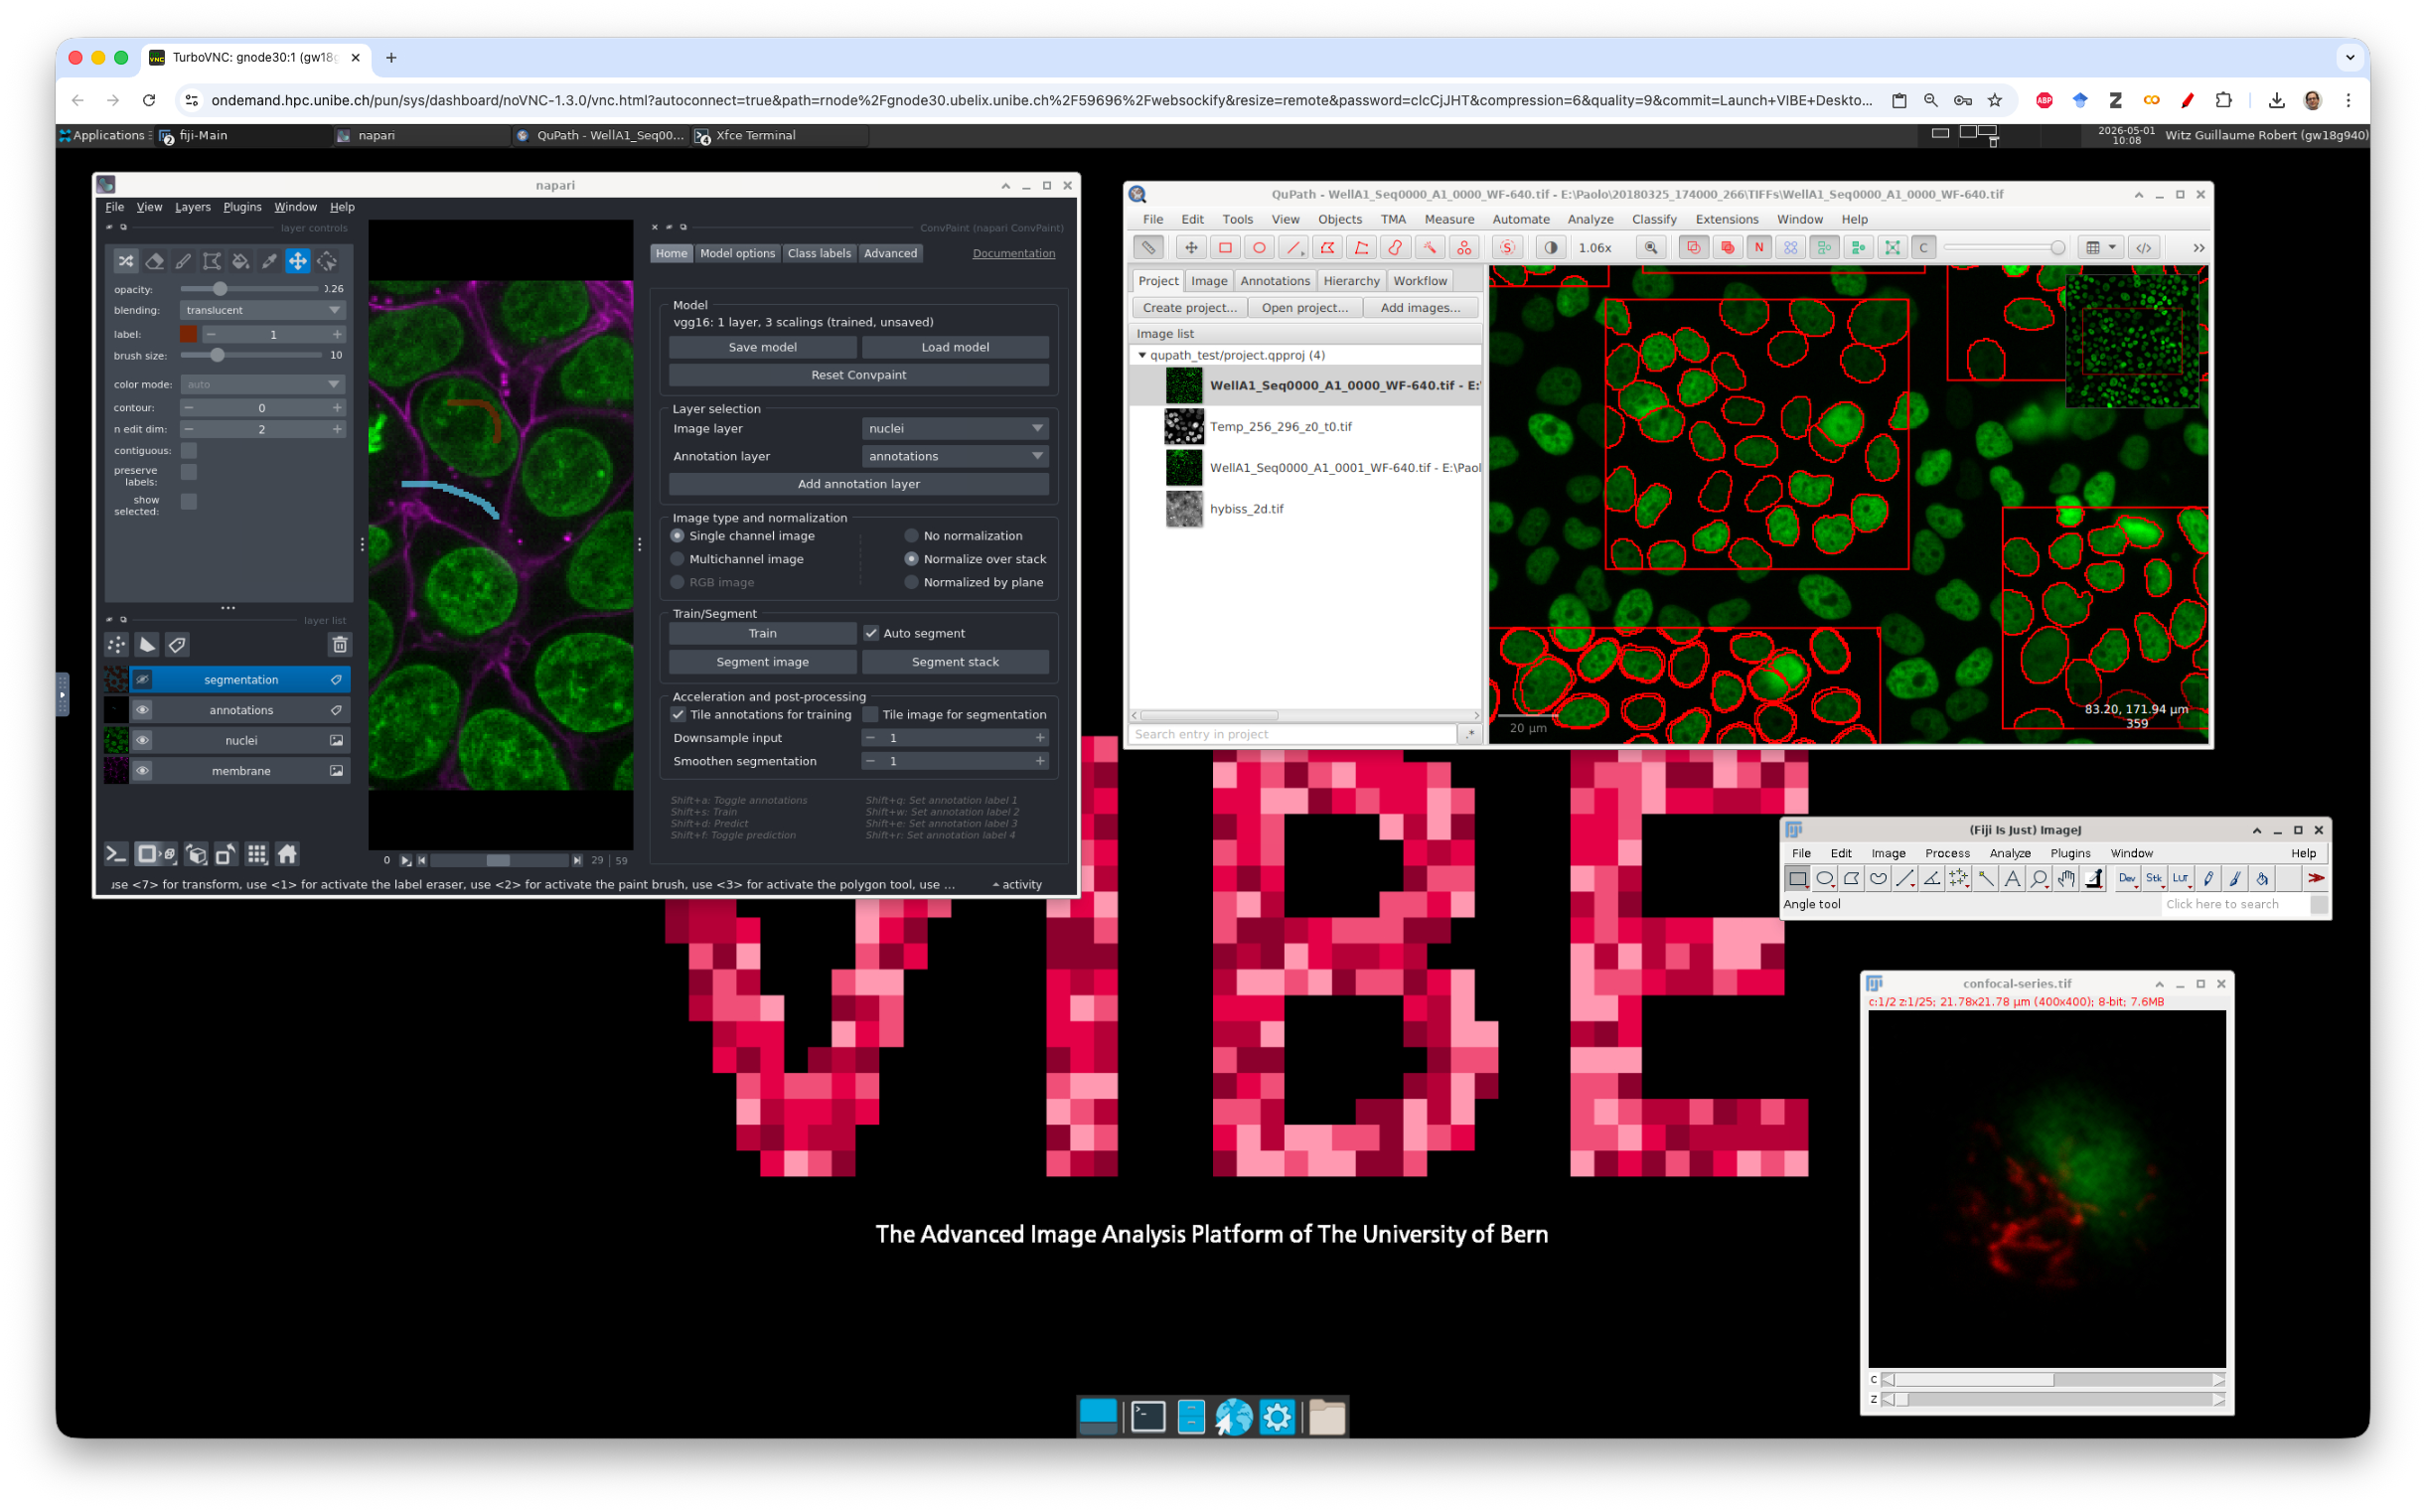
Task: Reset napari view with home icon
Action: click(x=287, y=854)
